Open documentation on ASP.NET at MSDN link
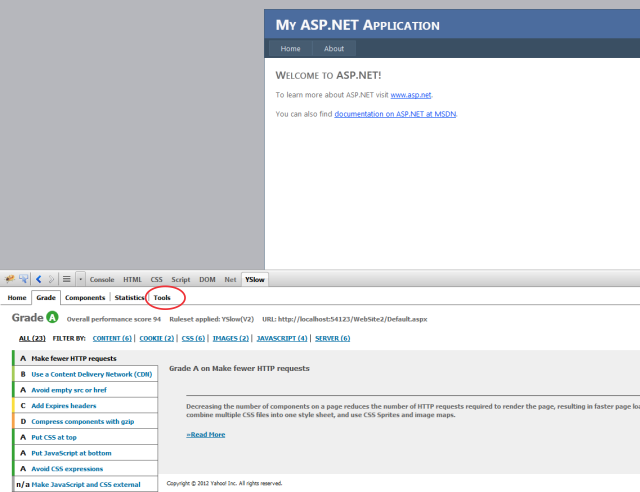 click(x=395, y=114)
